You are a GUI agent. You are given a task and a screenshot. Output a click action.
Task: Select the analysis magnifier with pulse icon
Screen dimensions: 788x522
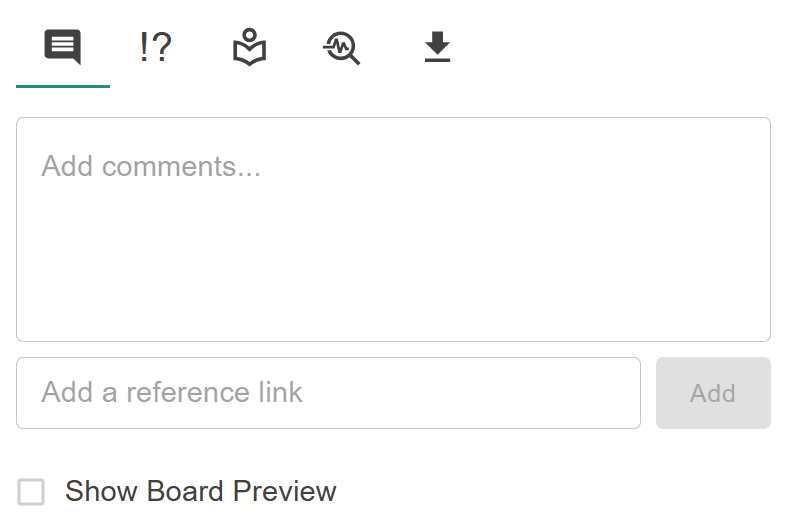[342, 47]
